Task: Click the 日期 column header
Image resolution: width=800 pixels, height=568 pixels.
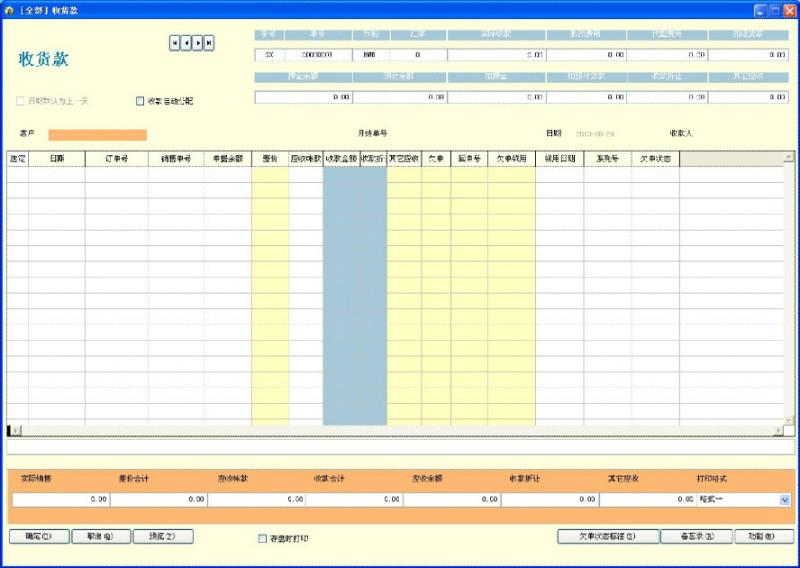Action: point(56,158)
